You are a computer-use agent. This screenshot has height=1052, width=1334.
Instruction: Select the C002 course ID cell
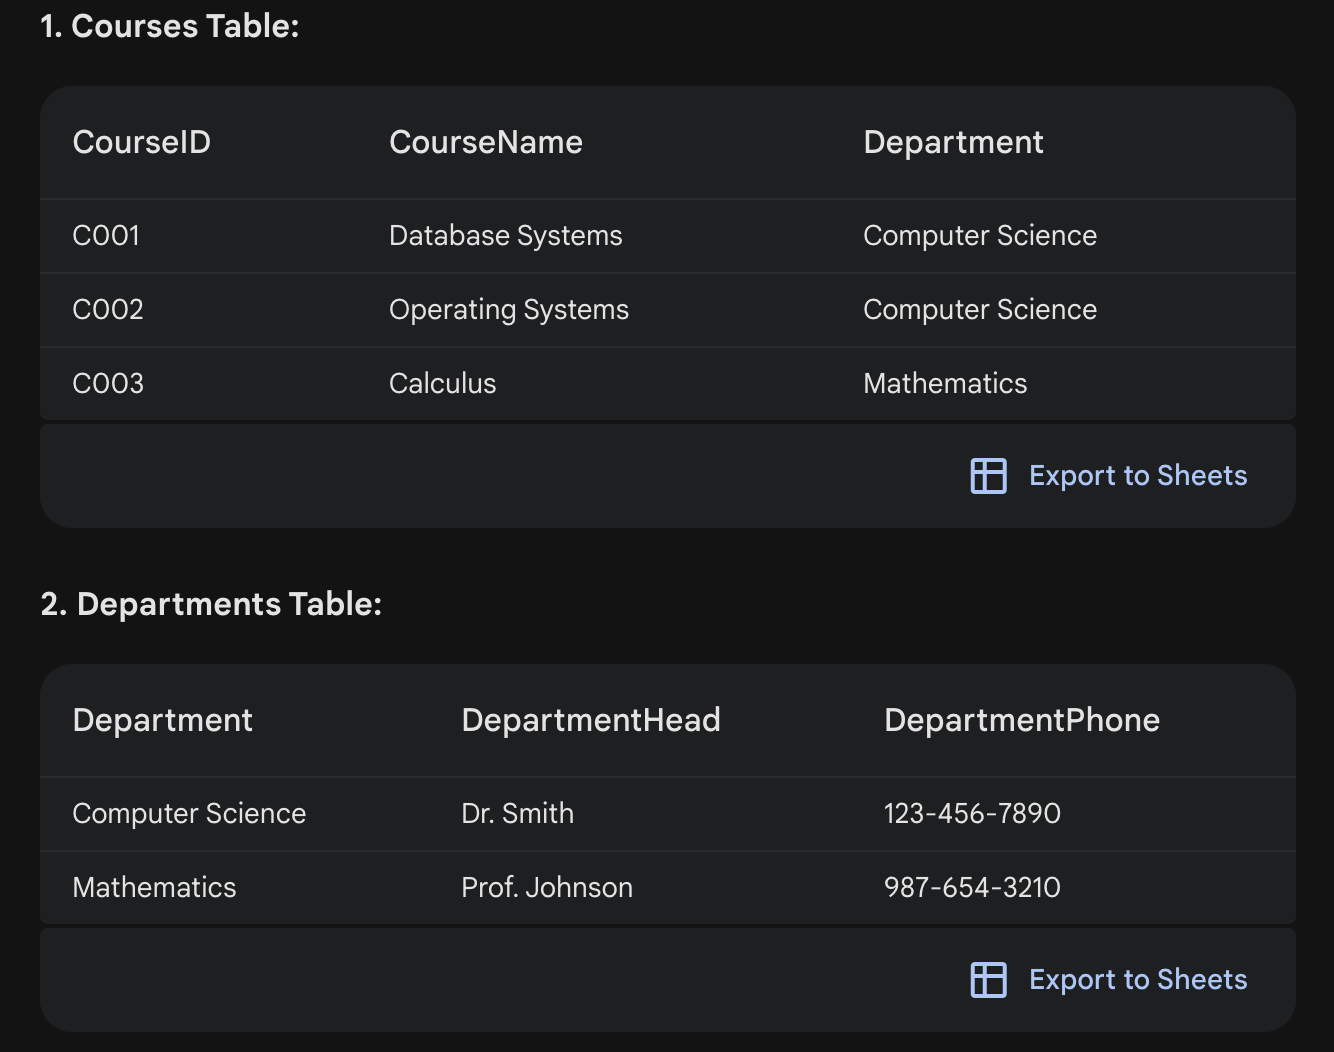108,310
